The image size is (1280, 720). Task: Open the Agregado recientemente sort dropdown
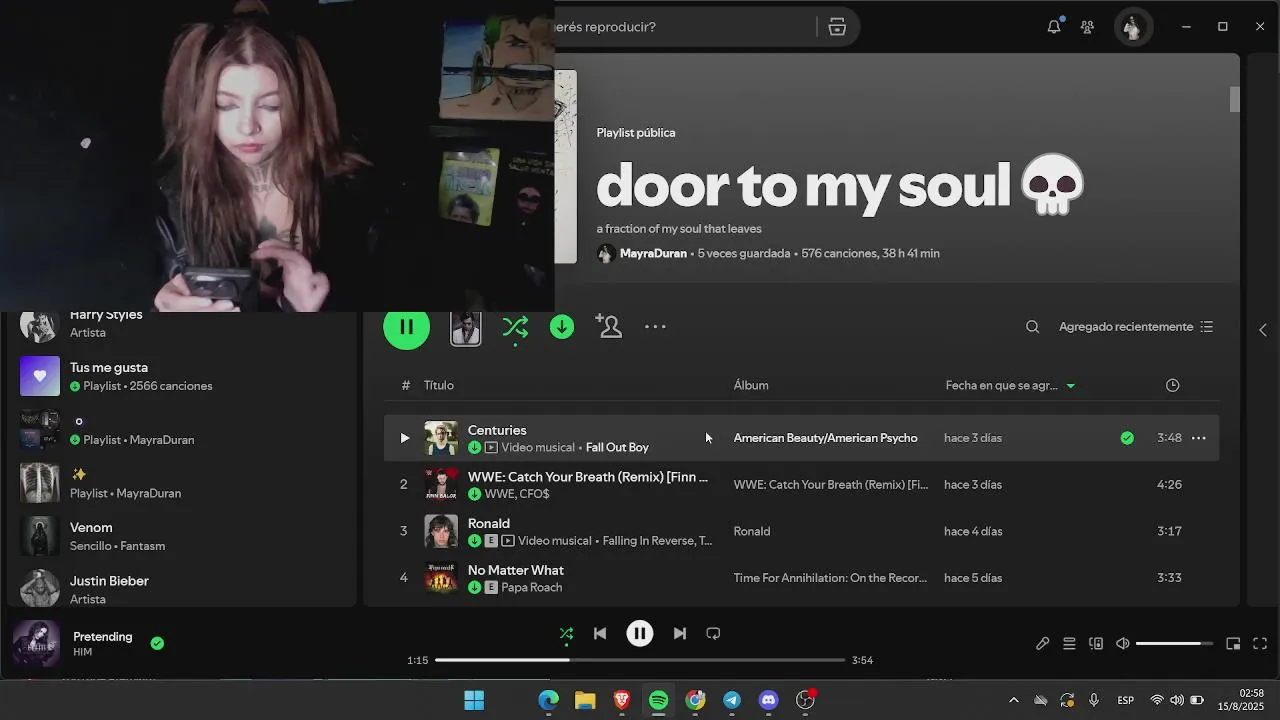pos(1136,327)
